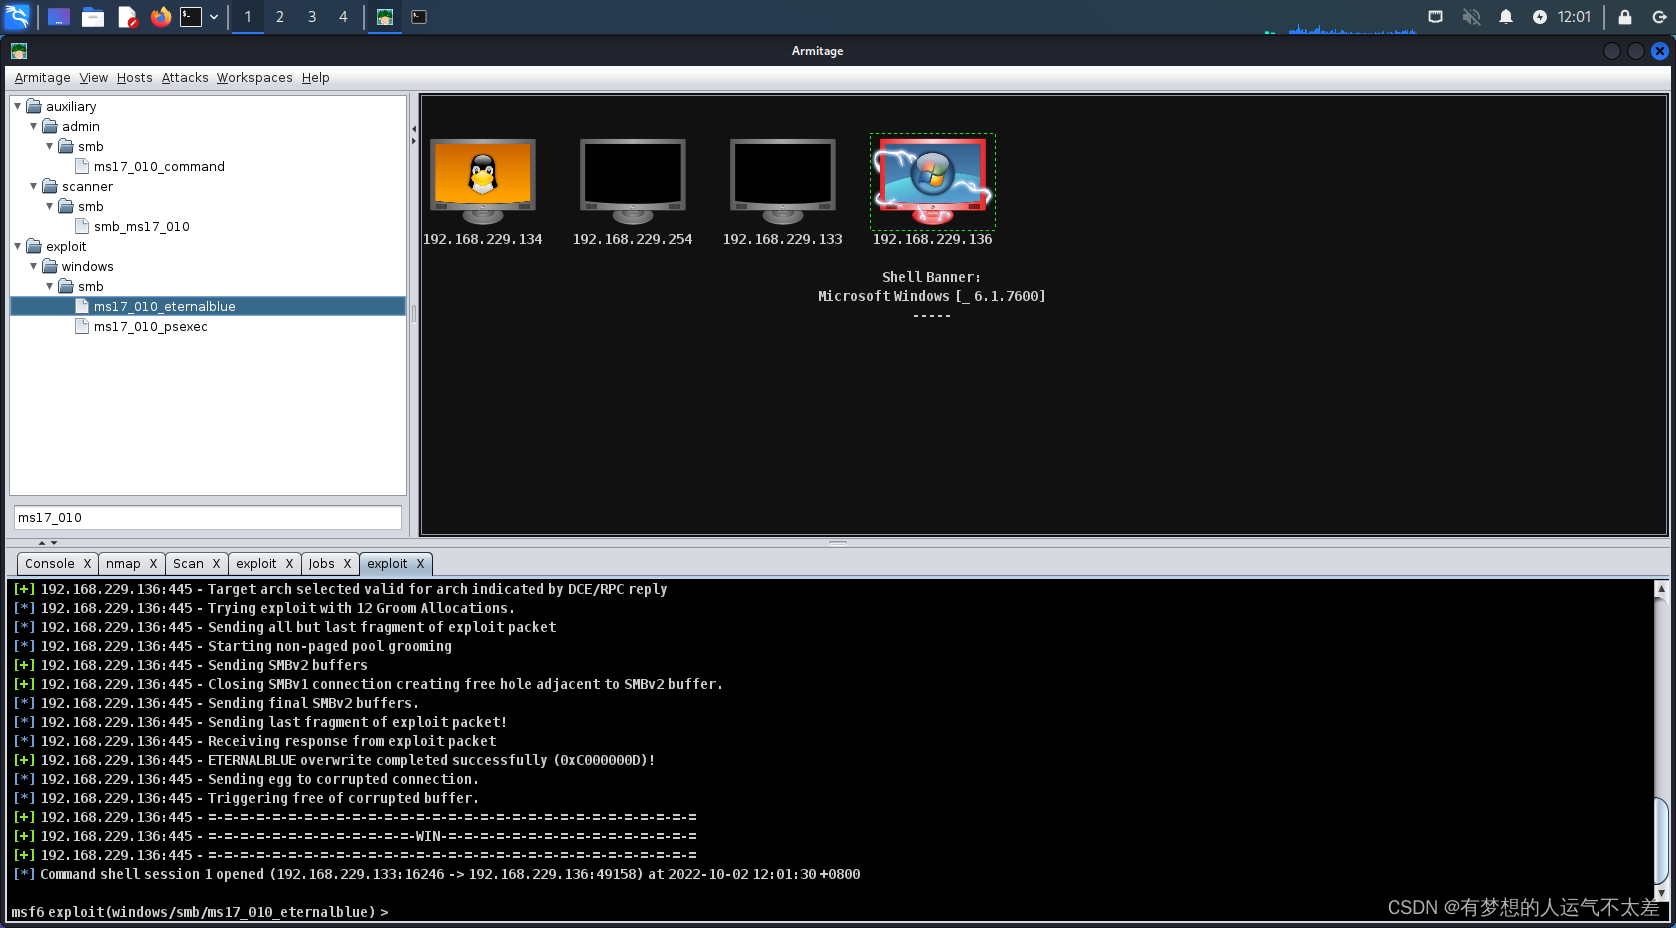Image resolution: width=1676 pixels, height=928 pixels.
Task: Select the ms17_010_eternalblue module
Action: tap(208, 307)
